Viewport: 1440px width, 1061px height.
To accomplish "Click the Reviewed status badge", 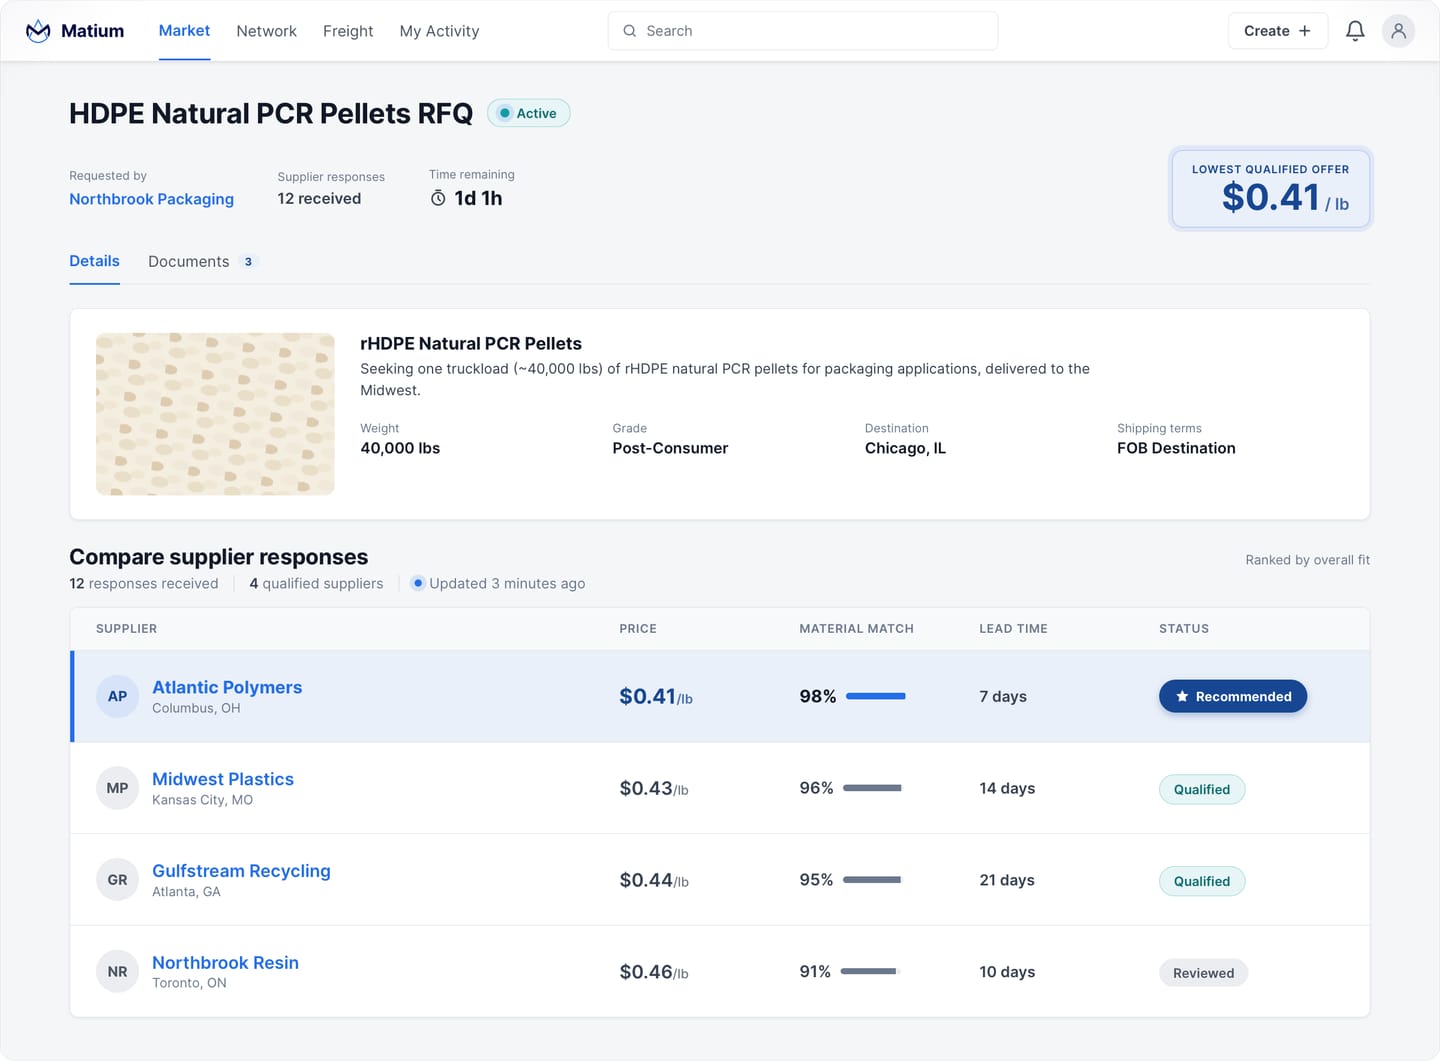I will point(1203,973).
